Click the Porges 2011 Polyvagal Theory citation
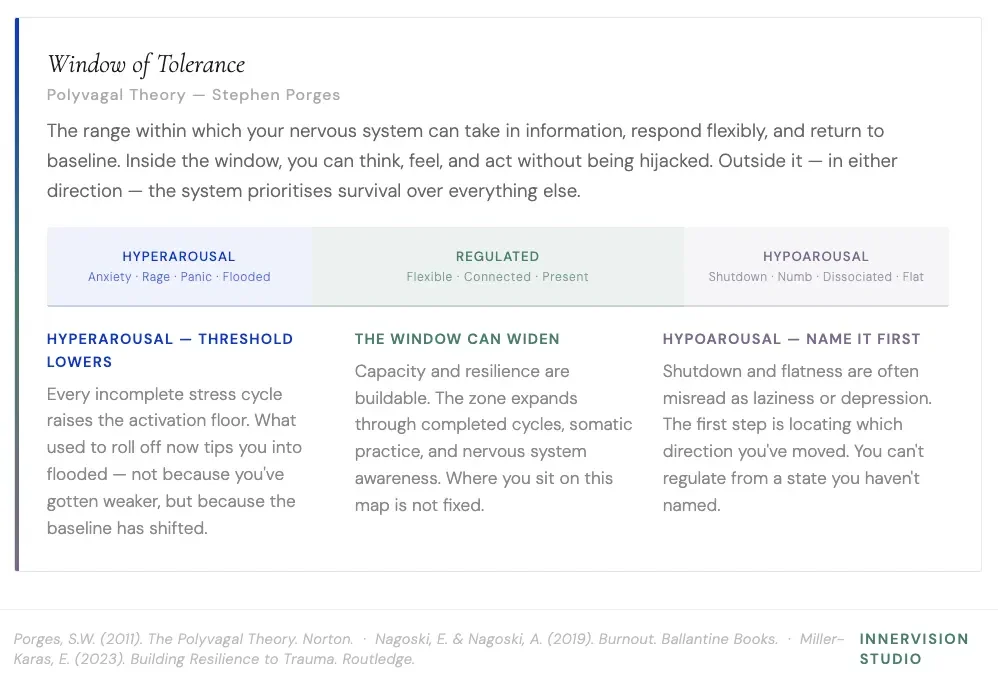 183,639
